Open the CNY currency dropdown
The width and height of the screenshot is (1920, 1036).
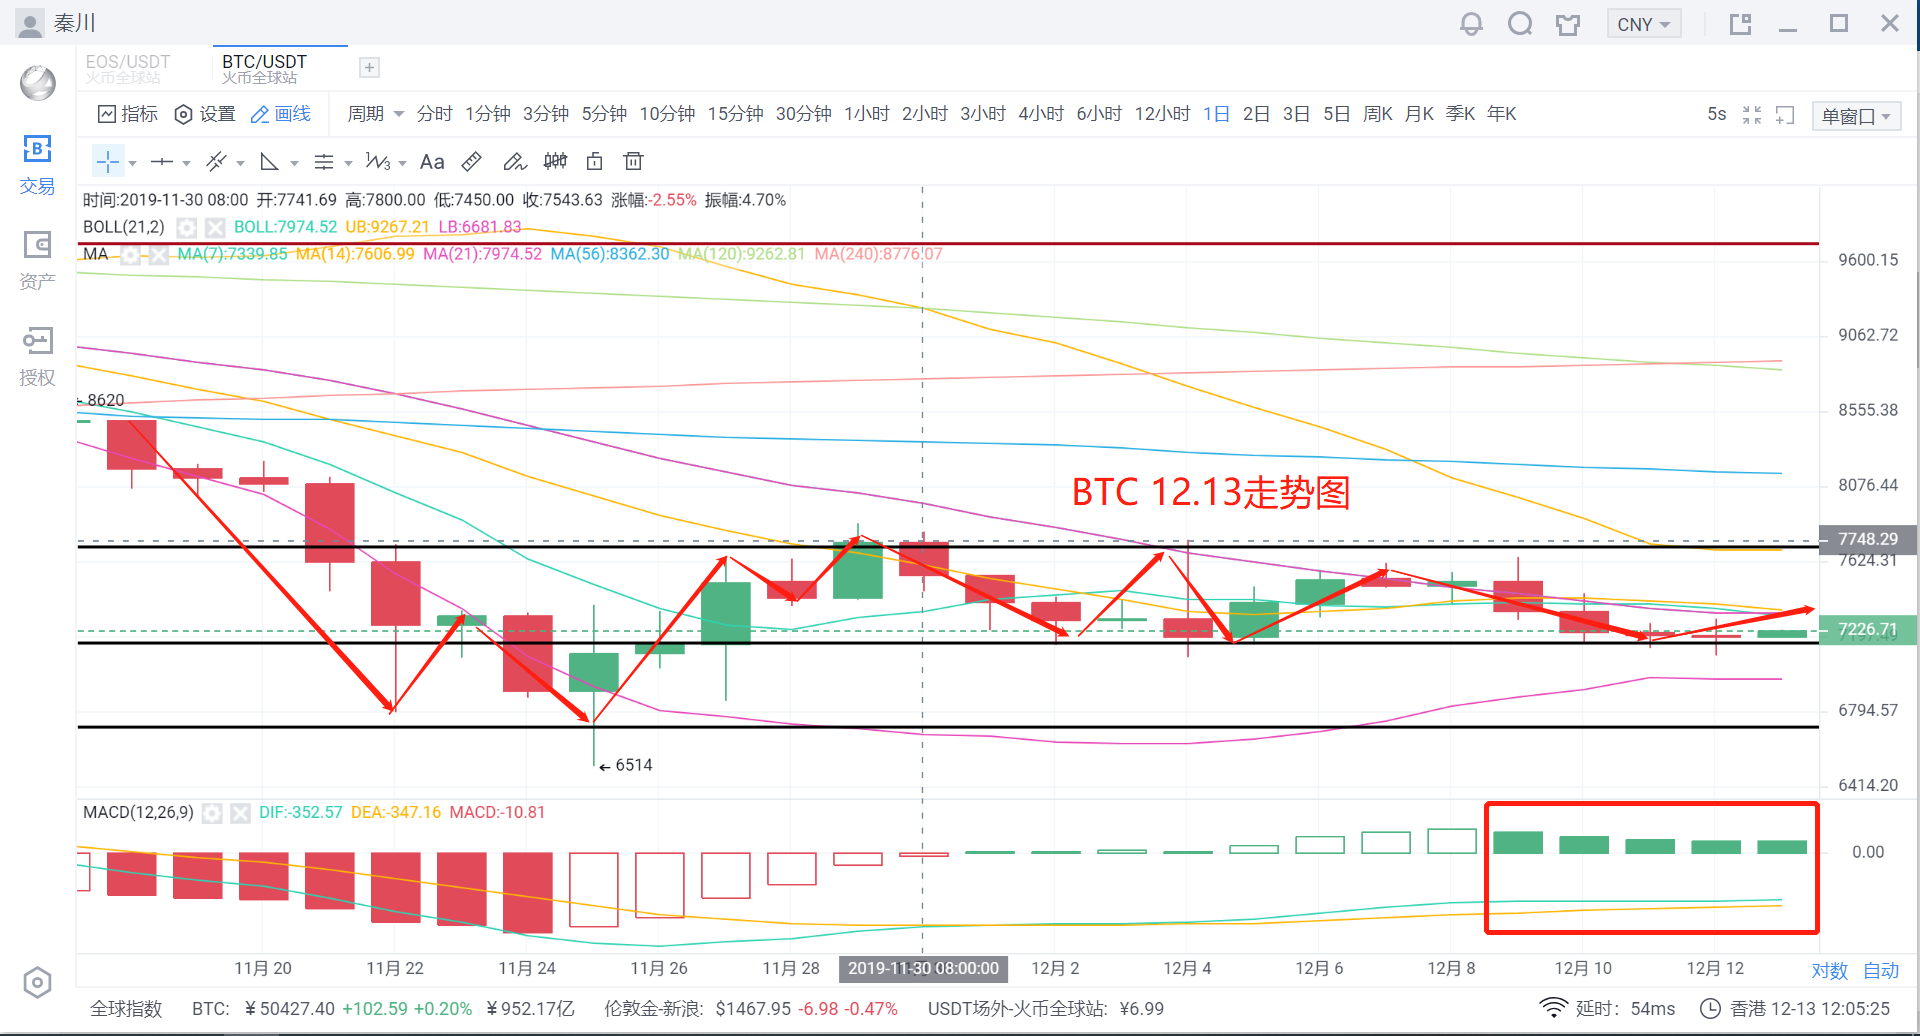click(1644, 24)
